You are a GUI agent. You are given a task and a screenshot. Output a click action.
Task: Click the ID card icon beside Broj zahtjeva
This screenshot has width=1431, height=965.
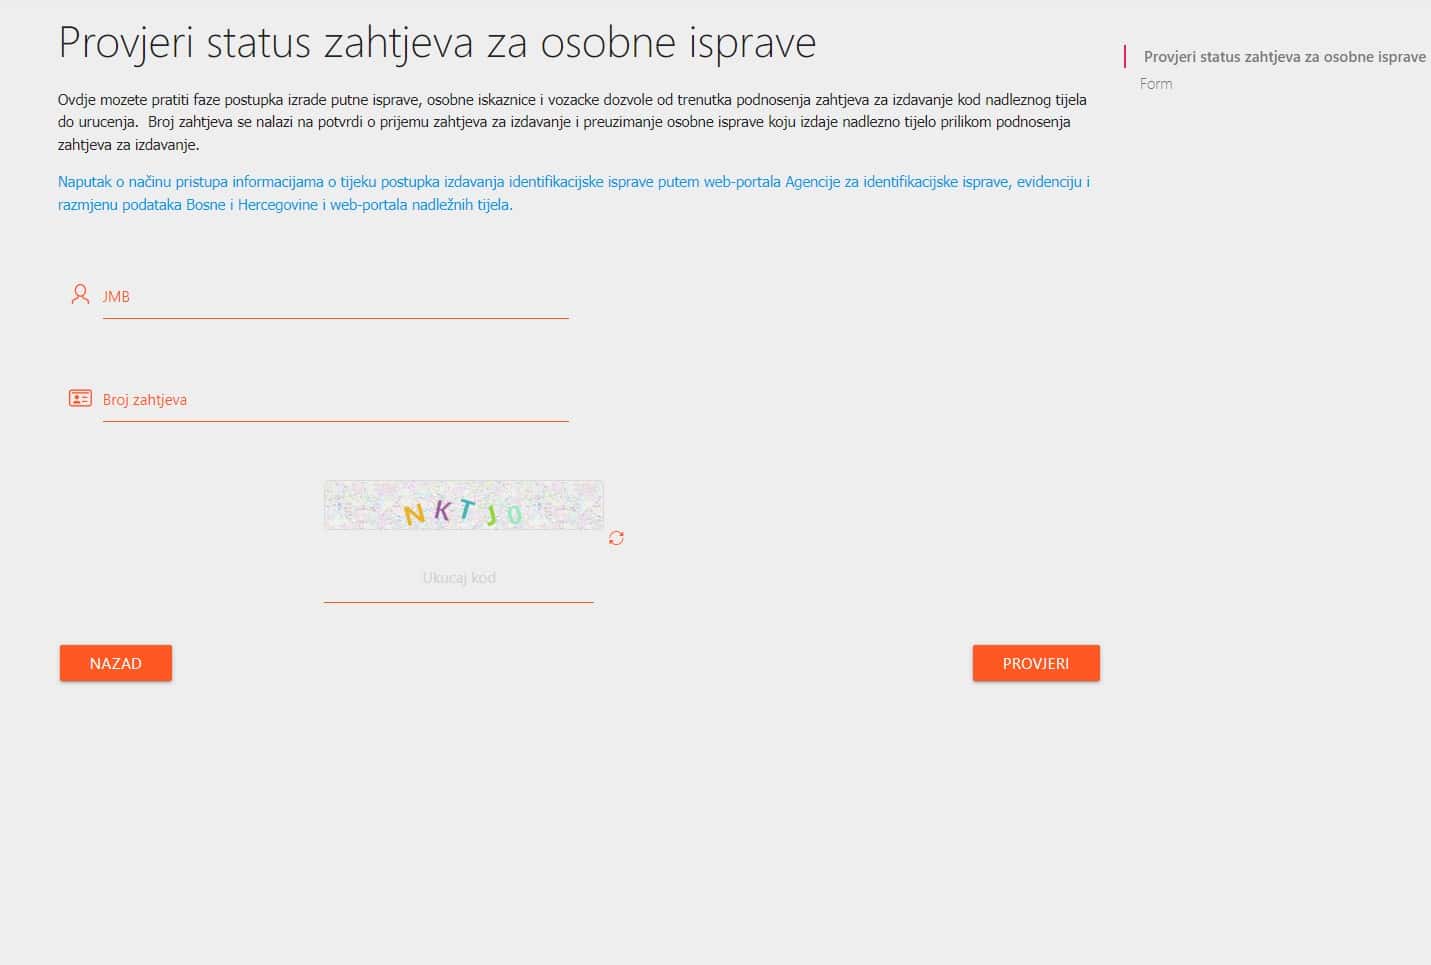(x=80, y=398)
